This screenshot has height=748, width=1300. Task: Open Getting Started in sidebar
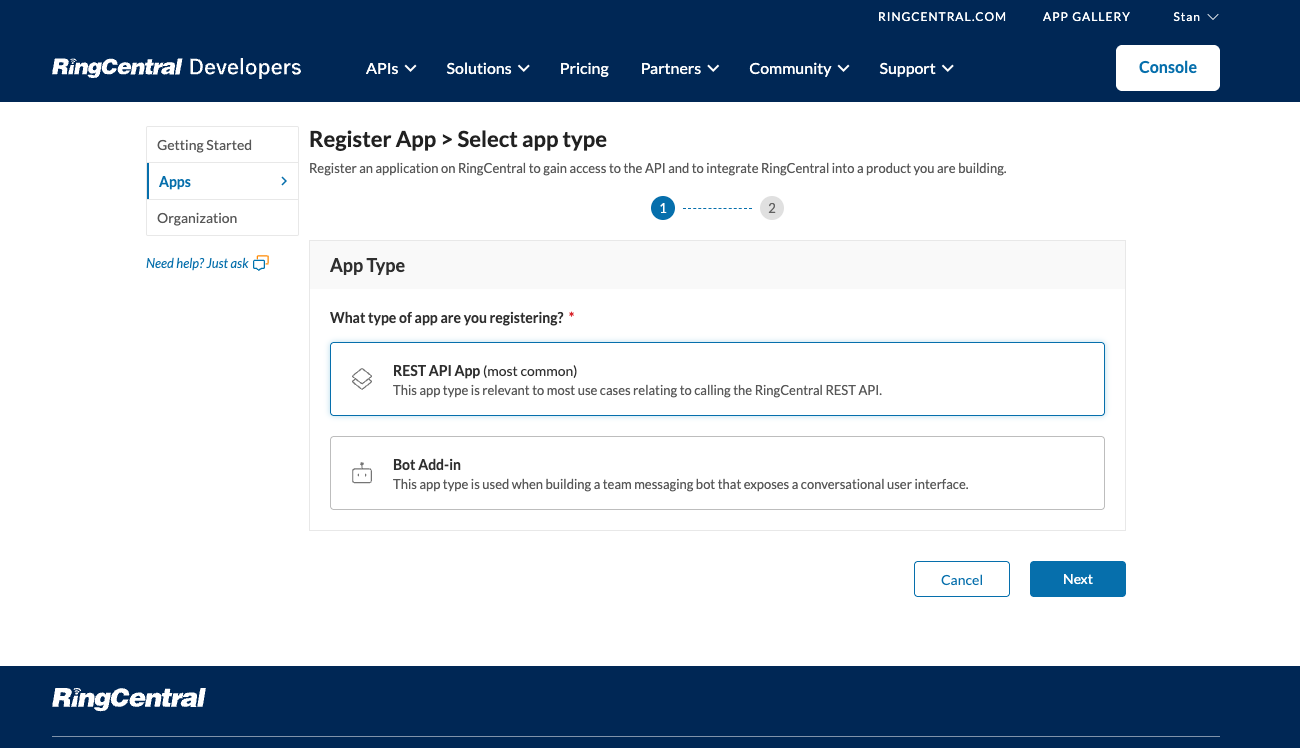[x=222, y=145]
